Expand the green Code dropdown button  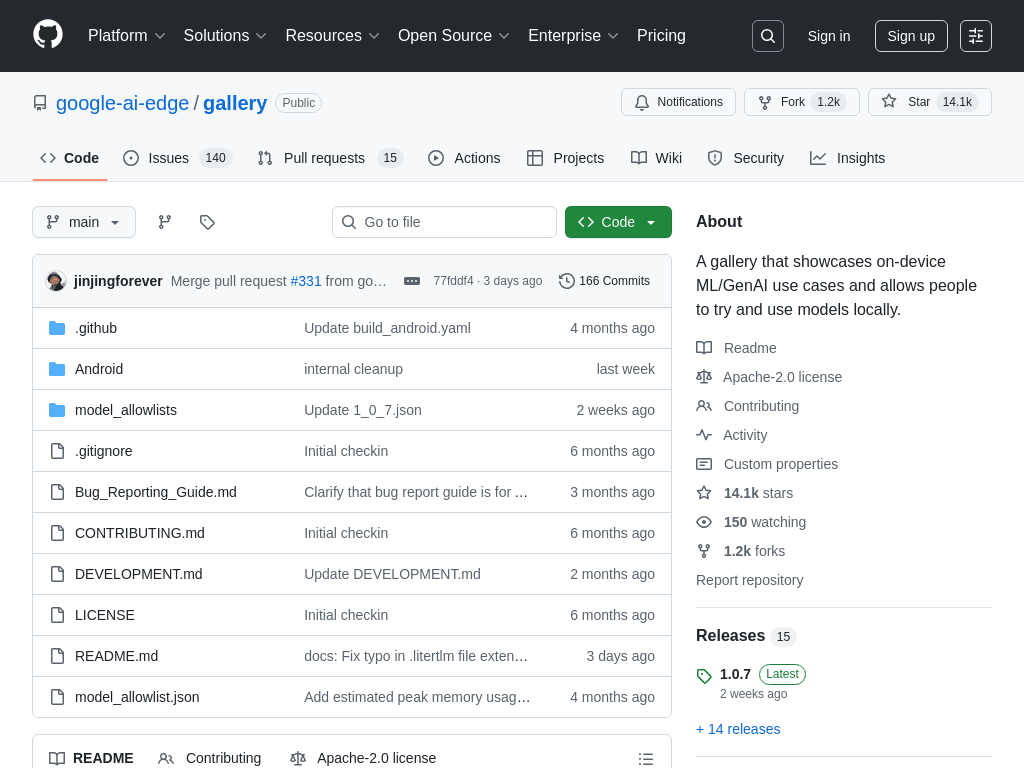click(x=618, y=222)
